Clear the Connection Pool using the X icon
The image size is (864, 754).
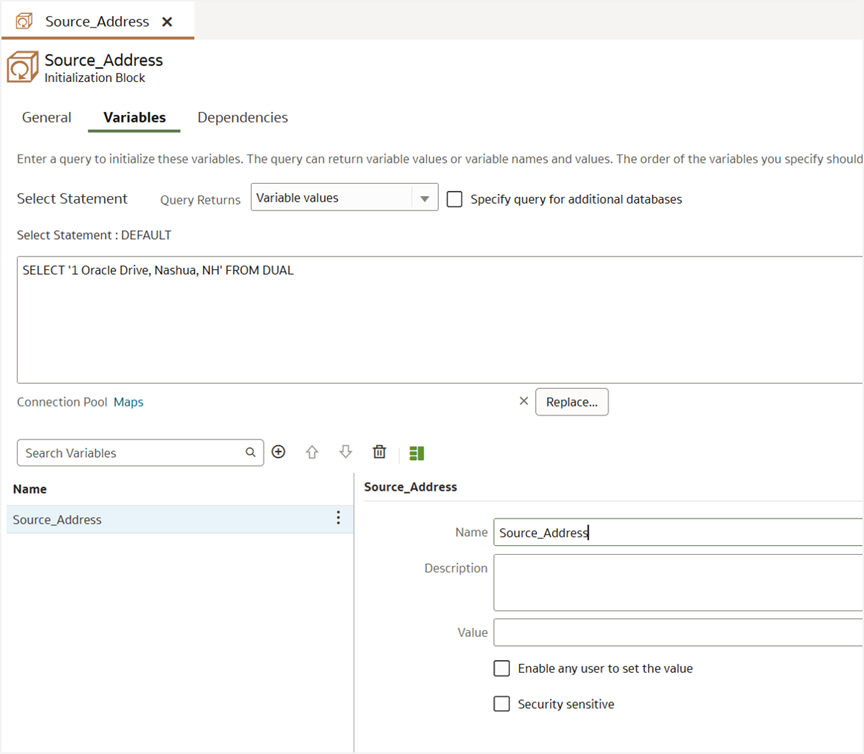pos(524,401)
